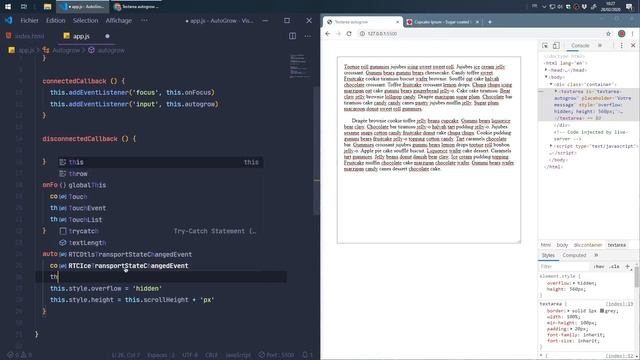Add a new style rule with plus

(627, 267)
